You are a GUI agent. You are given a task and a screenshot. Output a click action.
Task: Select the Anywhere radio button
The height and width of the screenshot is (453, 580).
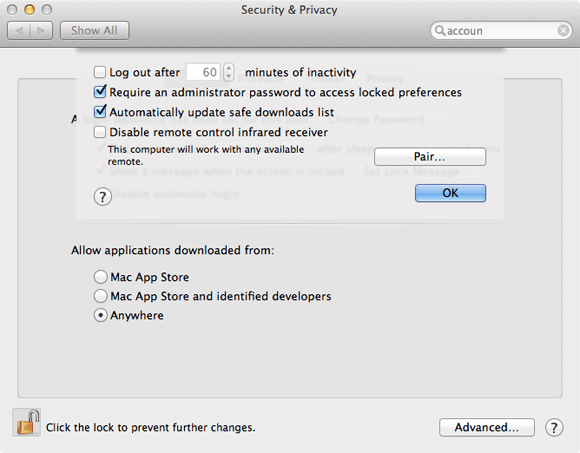[x=100, y=315]
